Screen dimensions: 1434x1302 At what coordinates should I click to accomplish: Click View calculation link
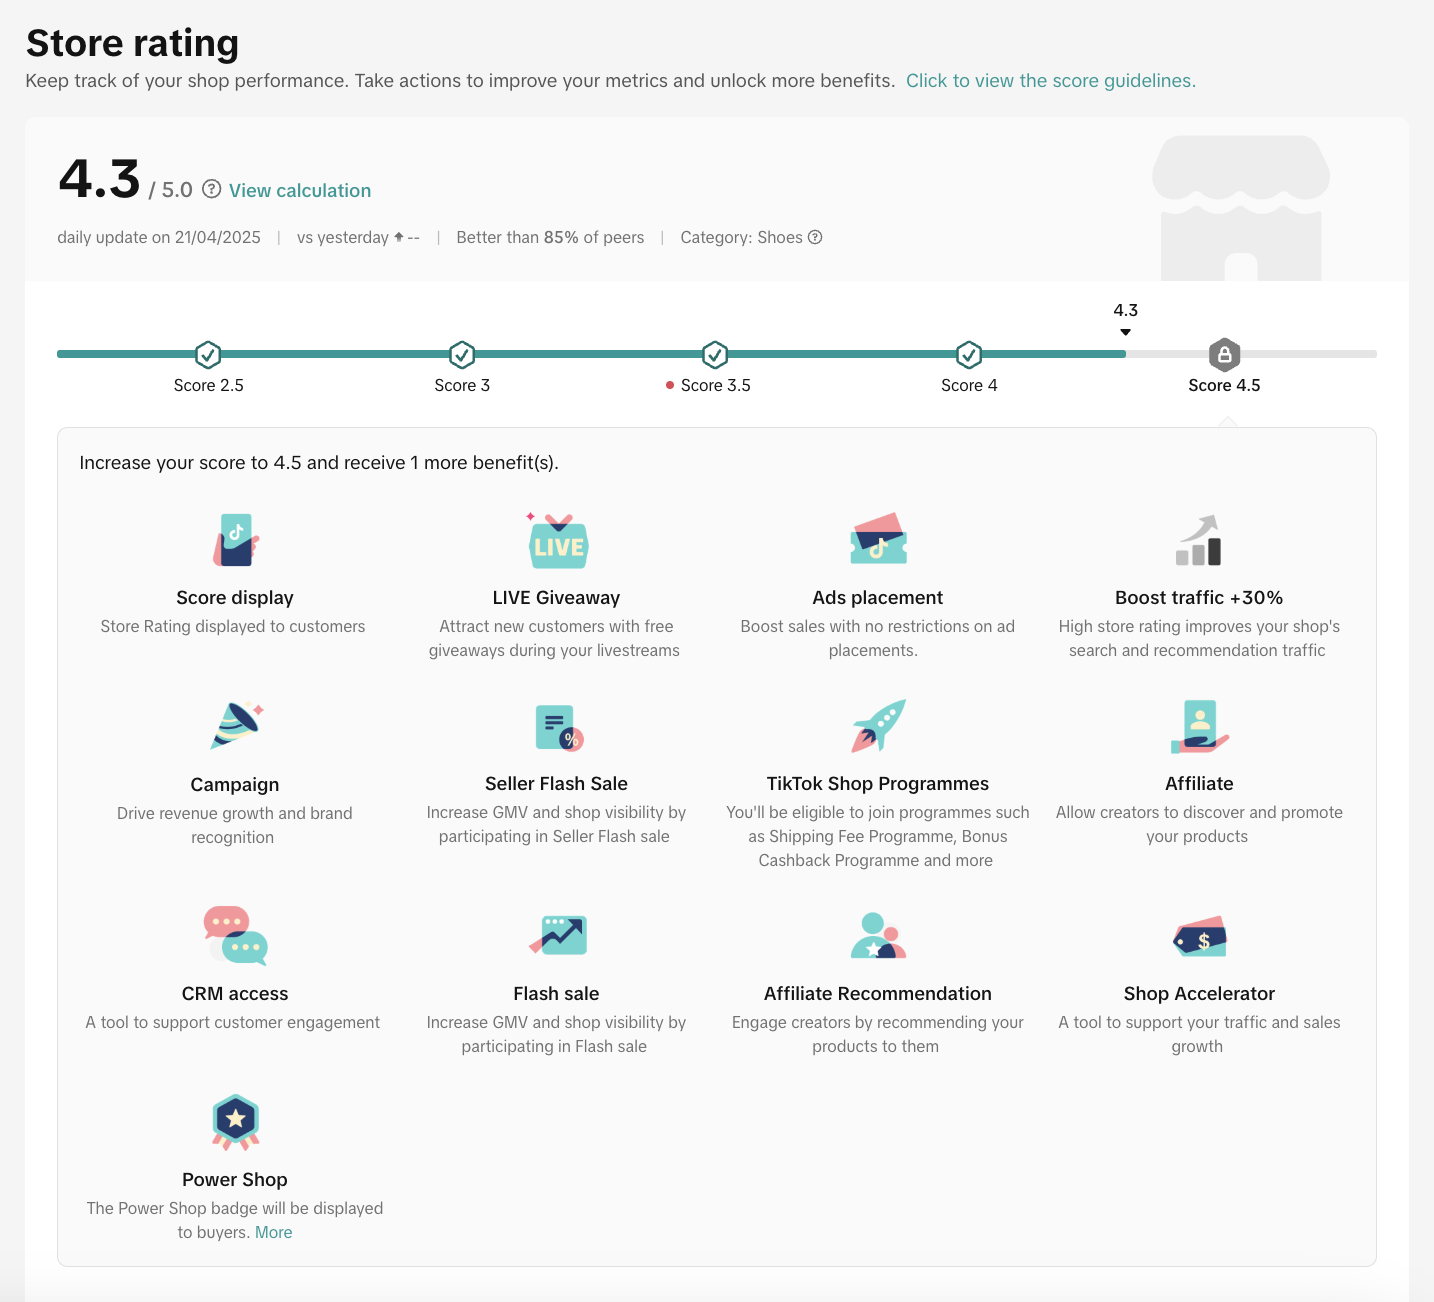tap(299, 191)
